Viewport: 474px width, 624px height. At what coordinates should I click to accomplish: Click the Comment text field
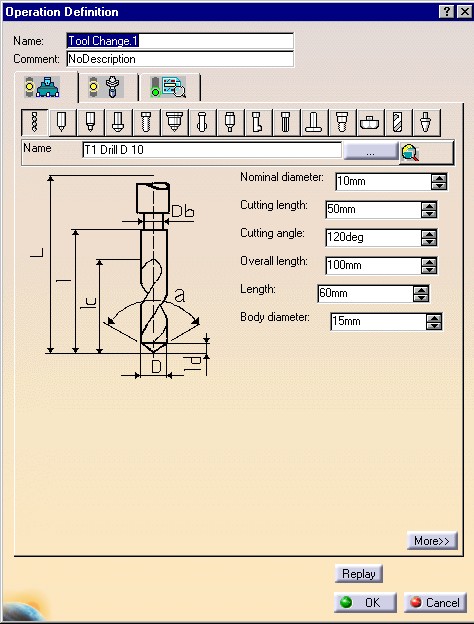coord(180,59)
